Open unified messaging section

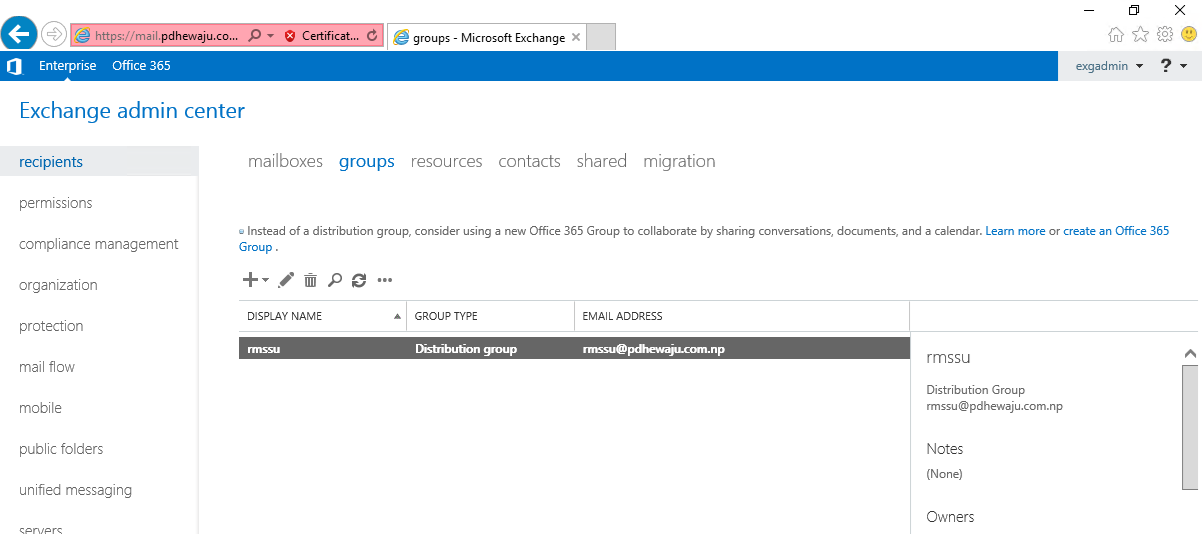click(x=76, y=490)
